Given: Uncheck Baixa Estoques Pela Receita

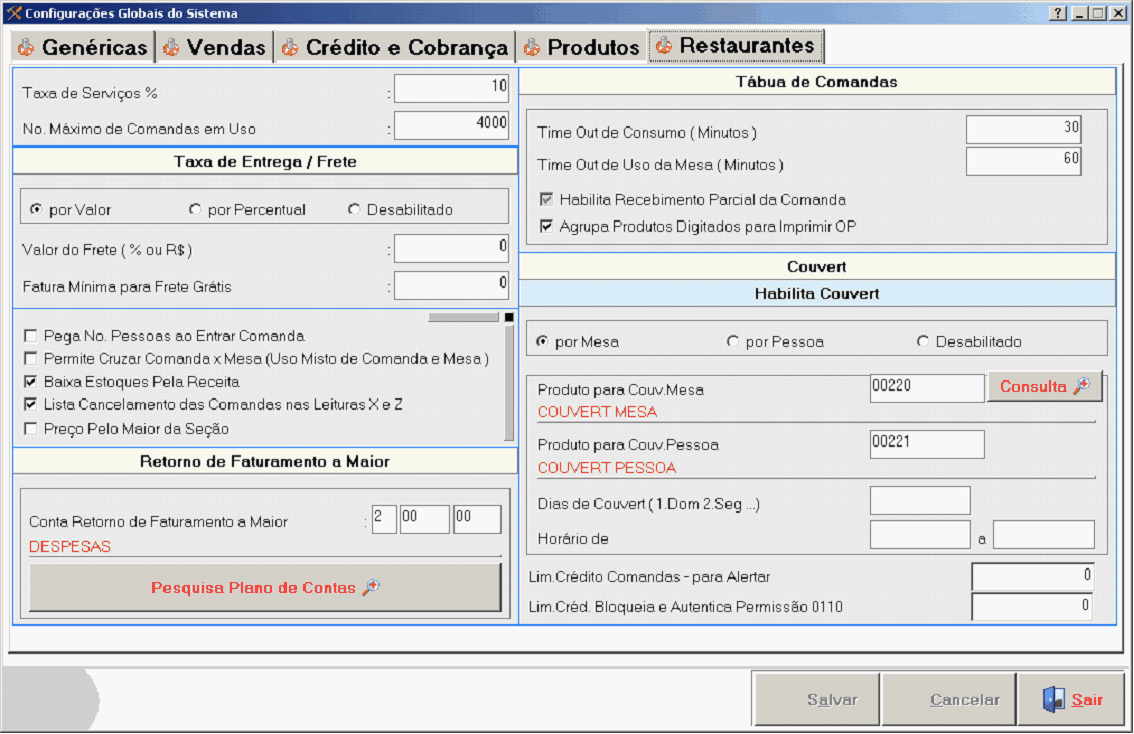Looking at the screenshot, I should coord(31,382).
